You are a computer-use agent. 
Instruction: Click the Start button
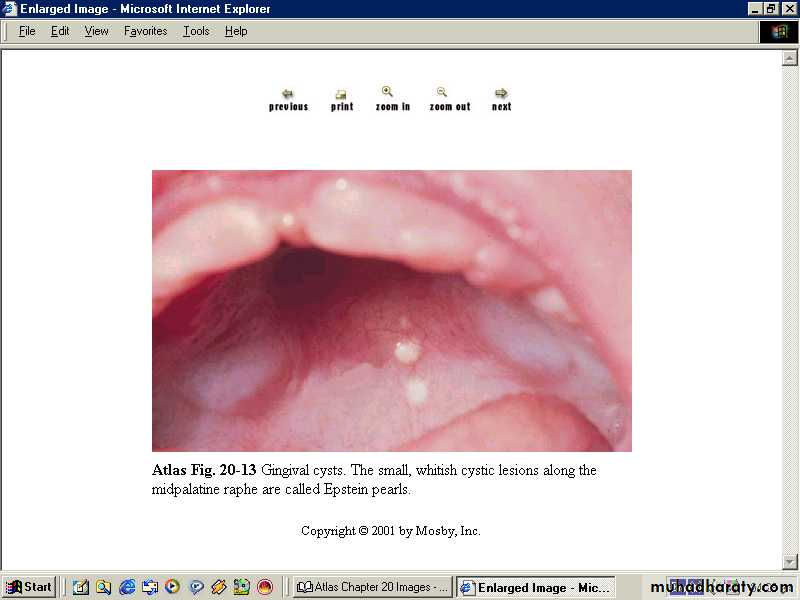(x=29, y=587)
